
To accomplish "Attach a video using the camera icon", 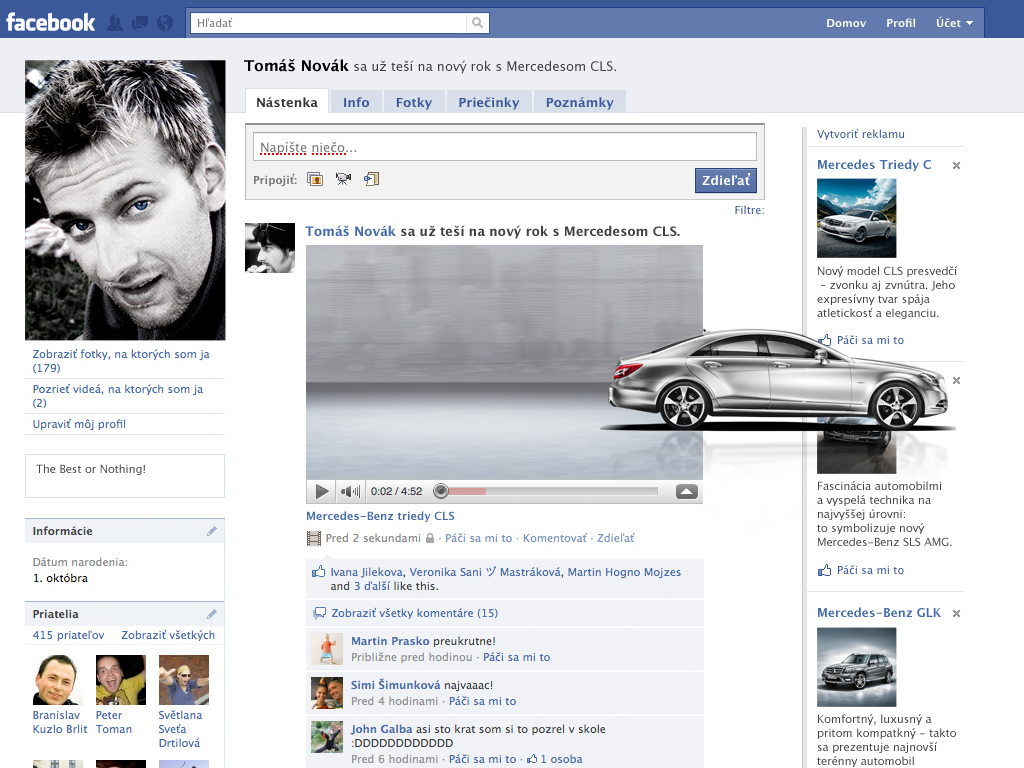I will coord(344,178).
